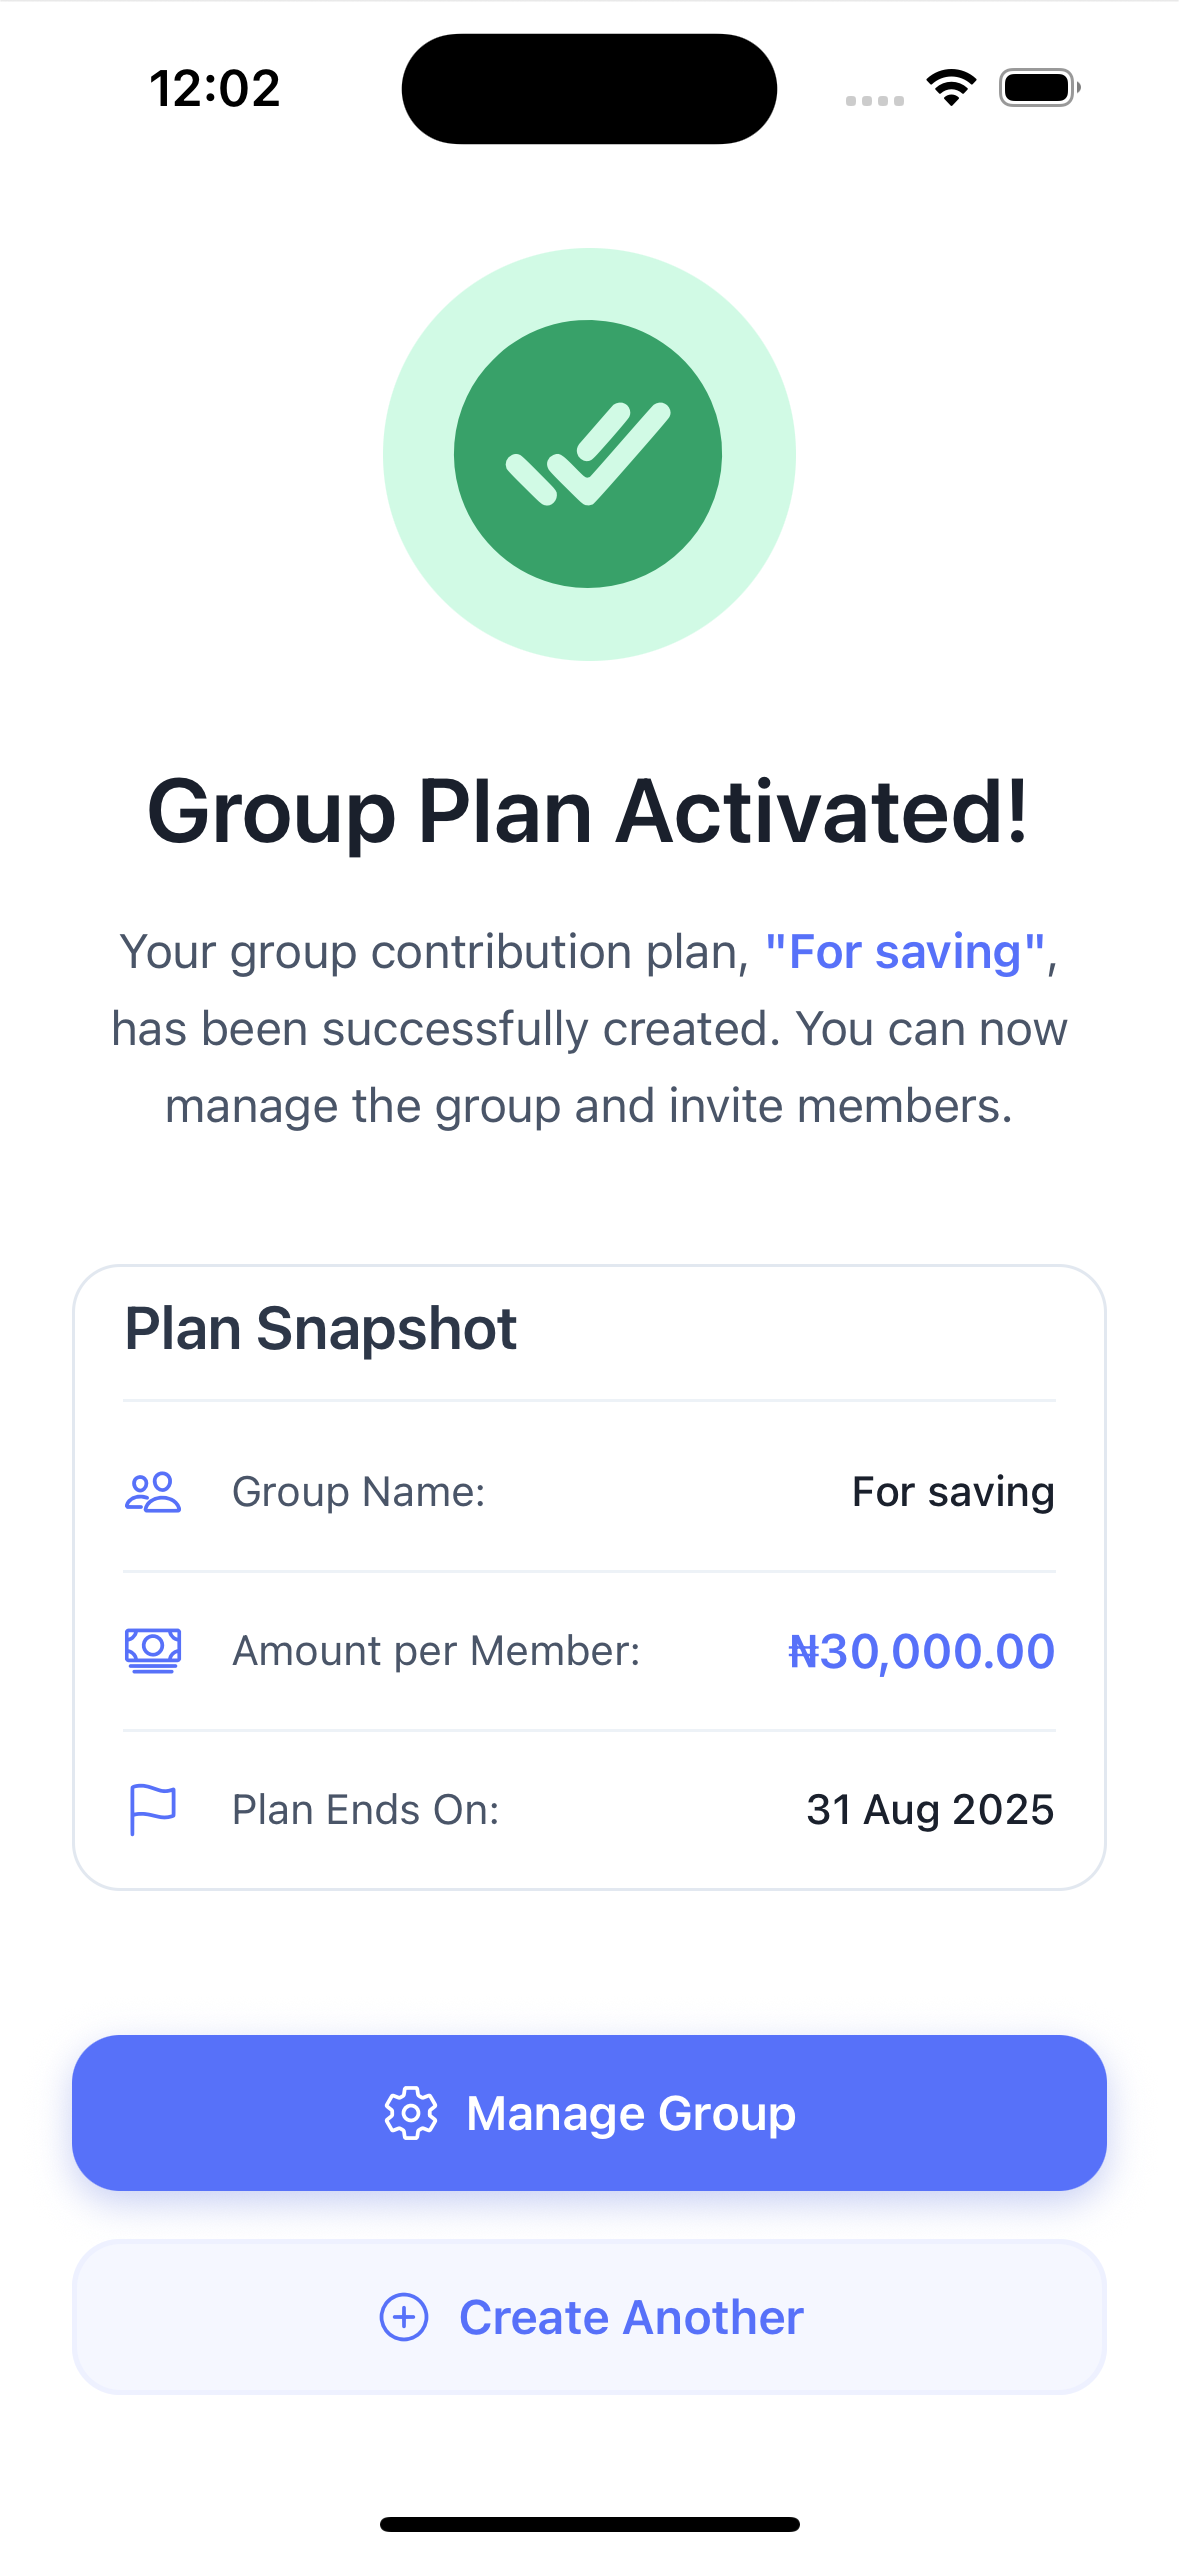Image resolution: width=1179 pixels, height=2556 pixels.
Task: Click the Group Plan Activated! title
Action: [588, 812]
